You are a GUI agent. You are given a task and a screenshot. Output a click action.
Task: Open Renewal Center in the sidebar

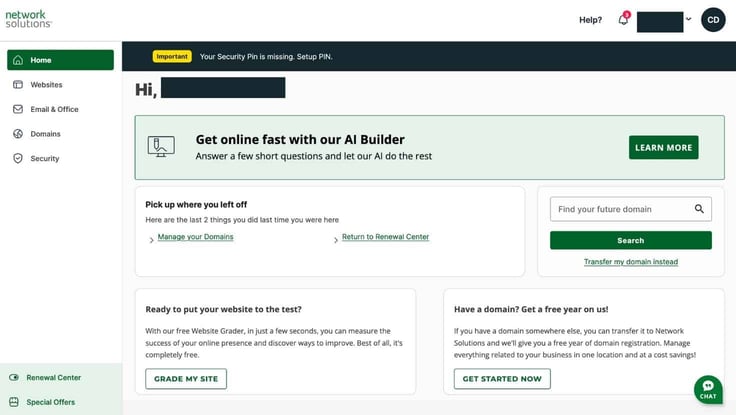tap(54, 377)
